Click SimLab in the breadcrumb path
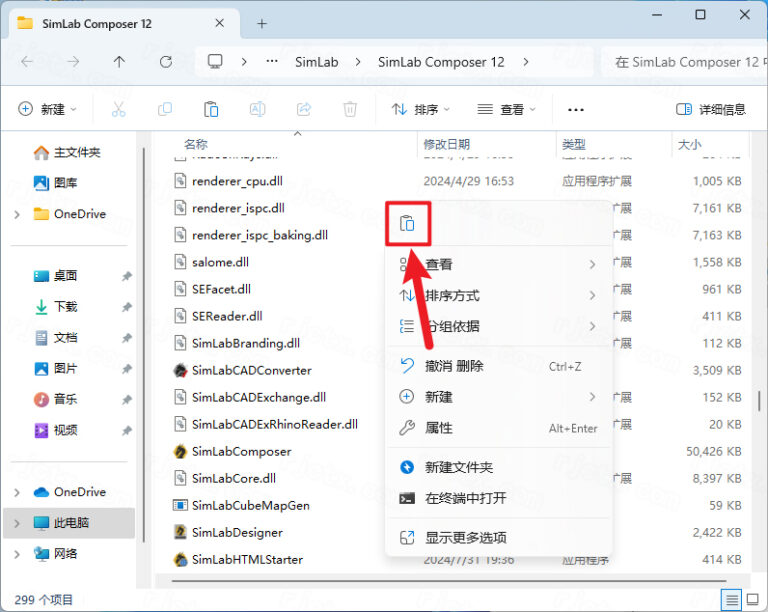 tap(316, 62)
